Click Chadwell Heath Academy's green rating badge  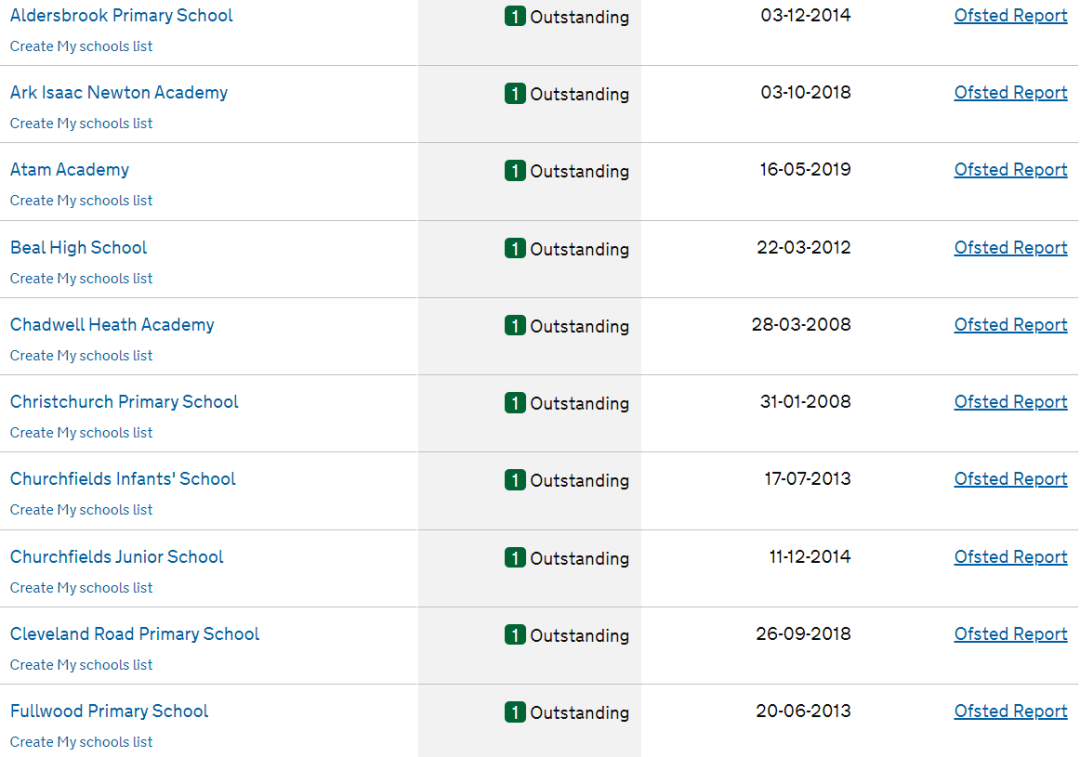[515, 326]
